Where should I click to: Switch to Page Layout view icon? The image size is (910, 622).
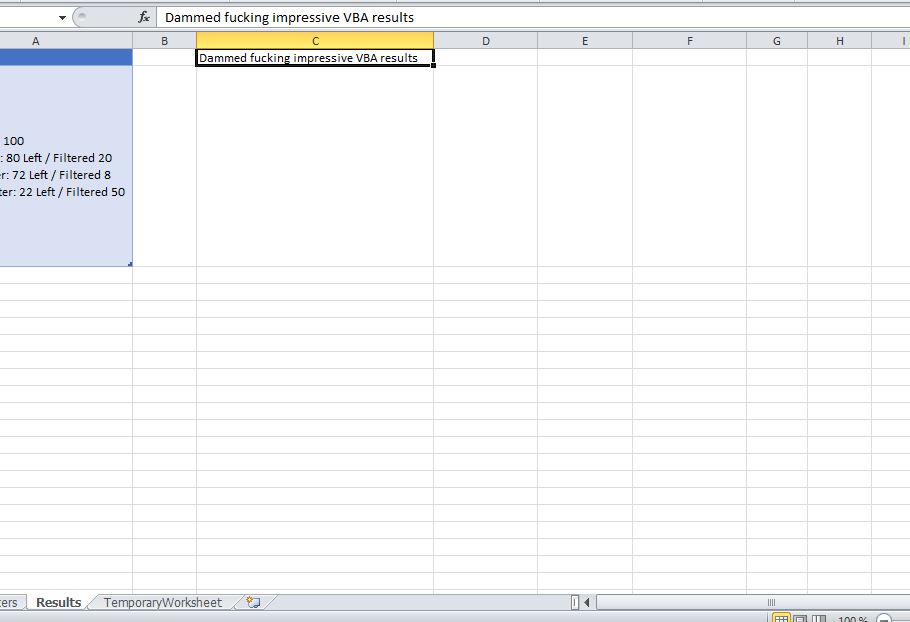coord(800,619)
